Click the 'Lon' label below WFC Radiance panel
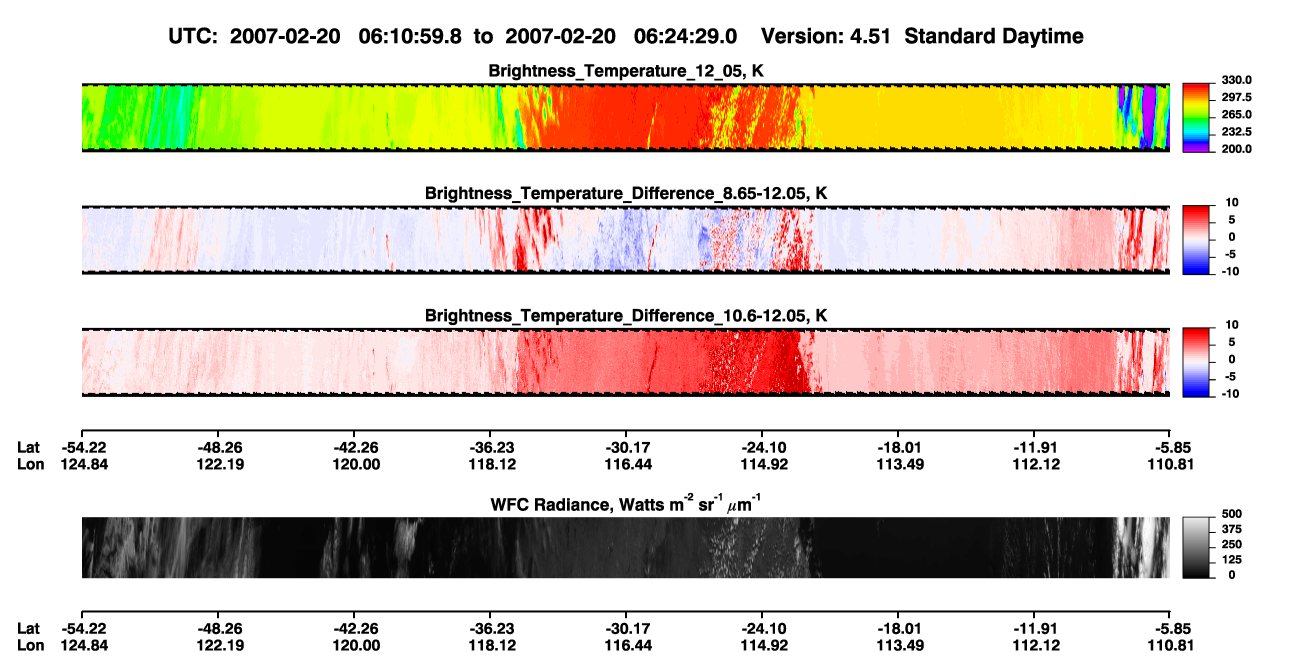 [30, 644]
